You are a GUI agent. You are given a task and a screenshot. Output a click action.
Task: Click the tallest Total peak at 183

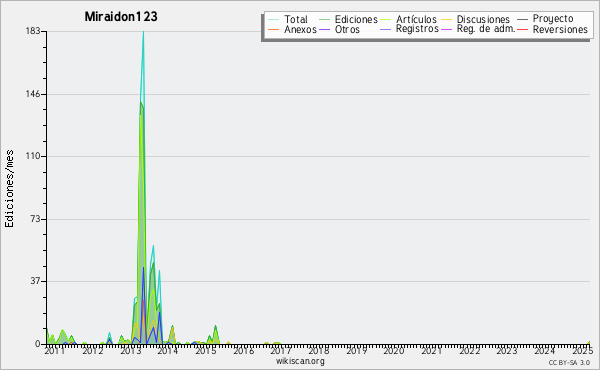tap(143, 32)
